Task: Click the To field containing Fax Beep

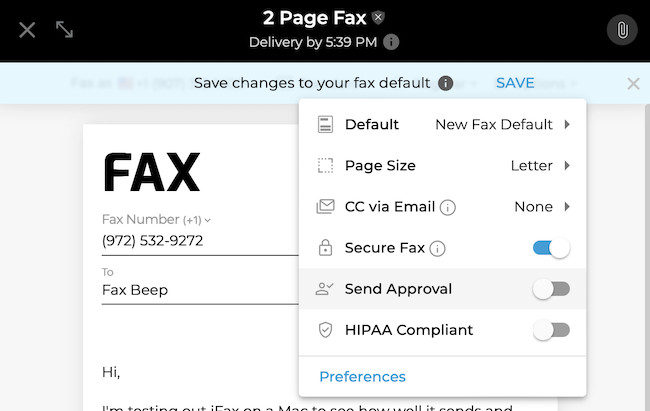Action: tap(200, 290)
